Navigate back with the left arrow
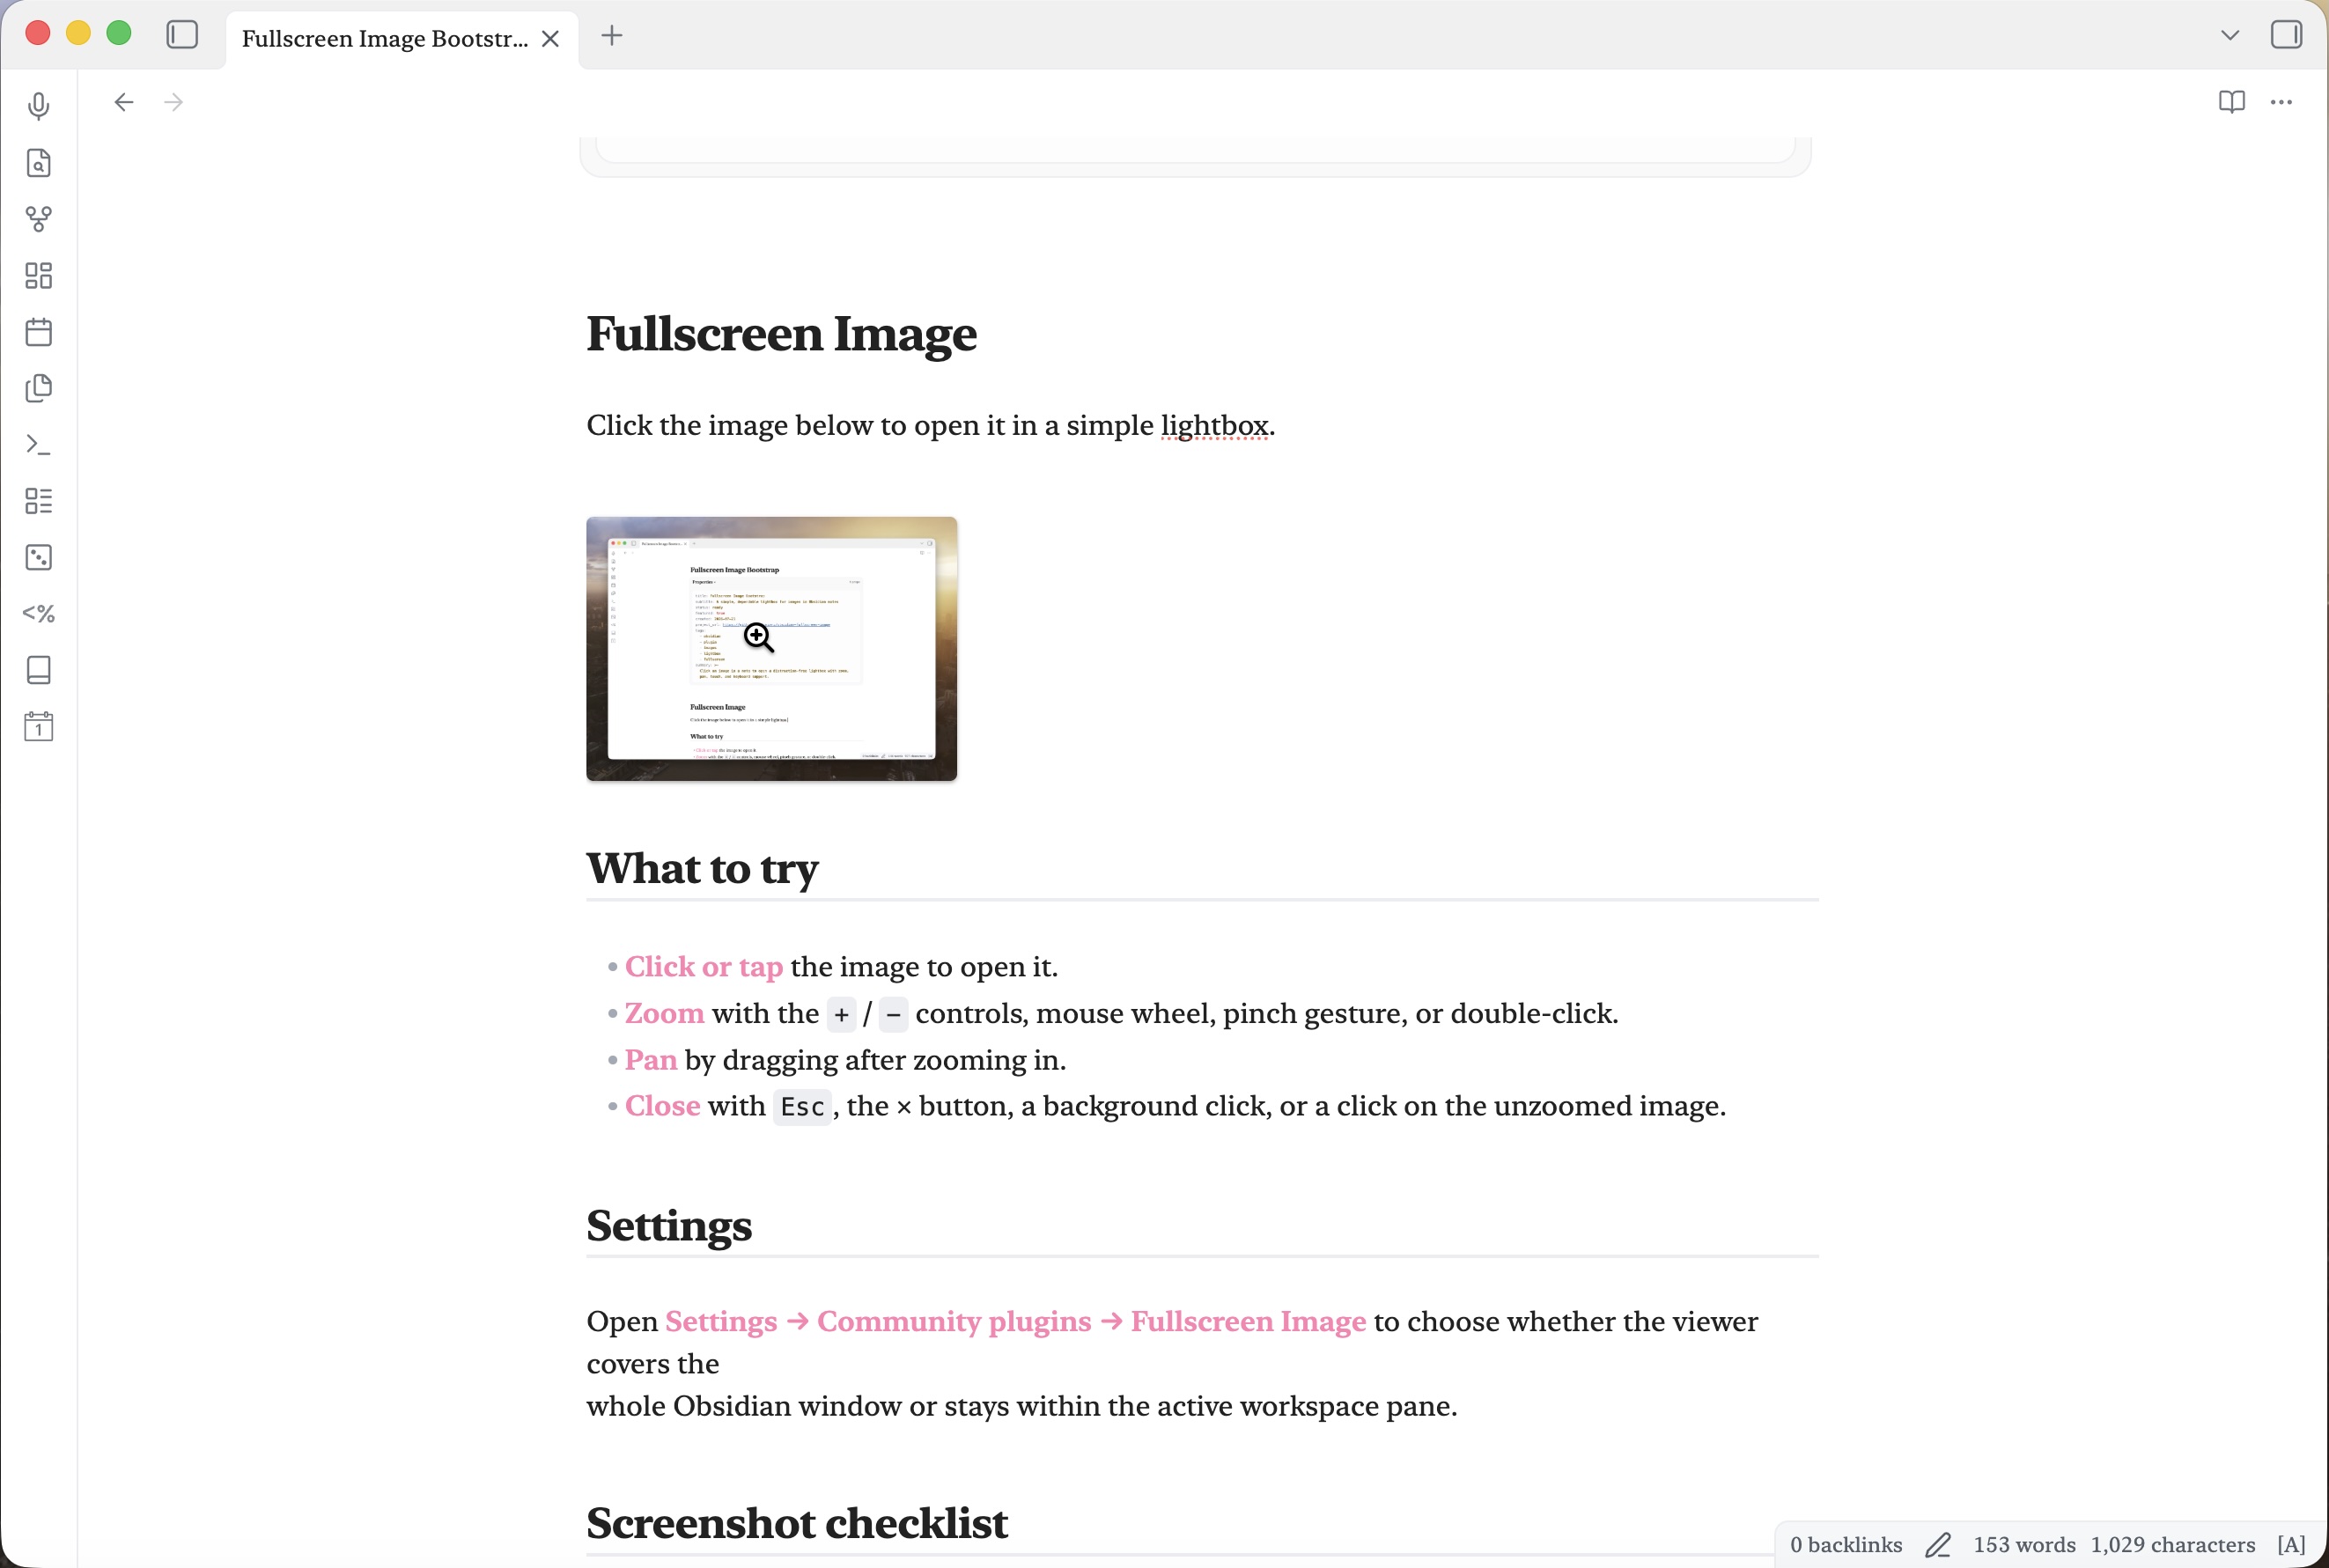This screenshot has width=2329, height=1568. click(124, 102)
